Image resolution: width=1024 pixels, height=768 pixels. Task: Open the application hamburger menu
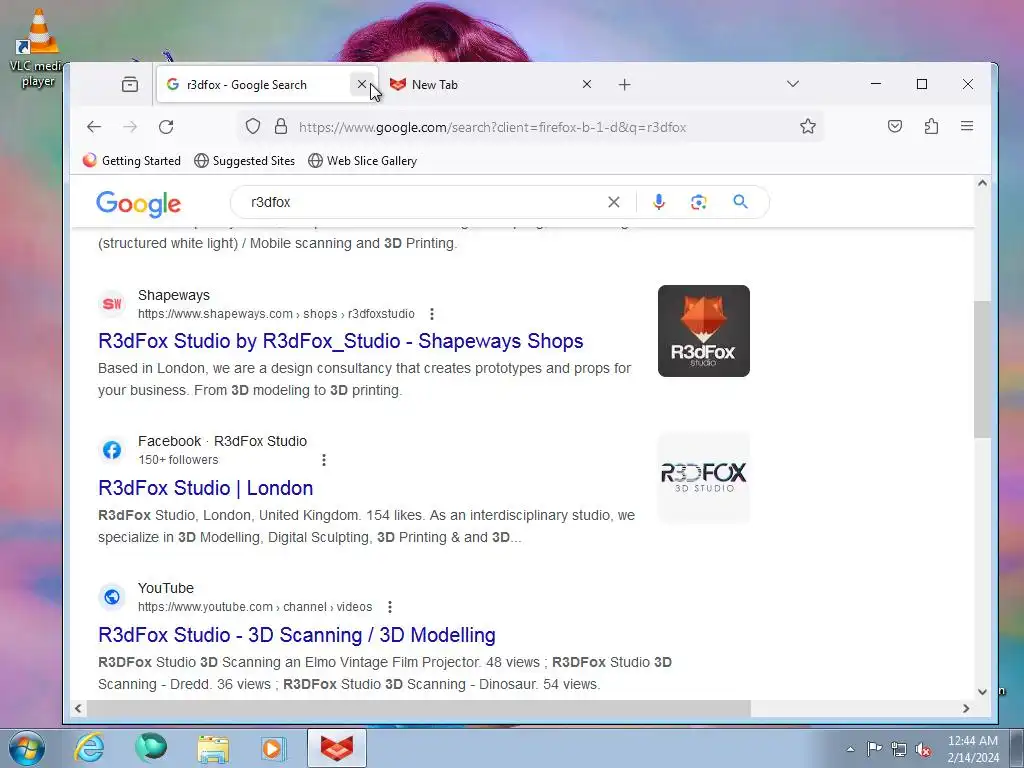click(967, 126)
